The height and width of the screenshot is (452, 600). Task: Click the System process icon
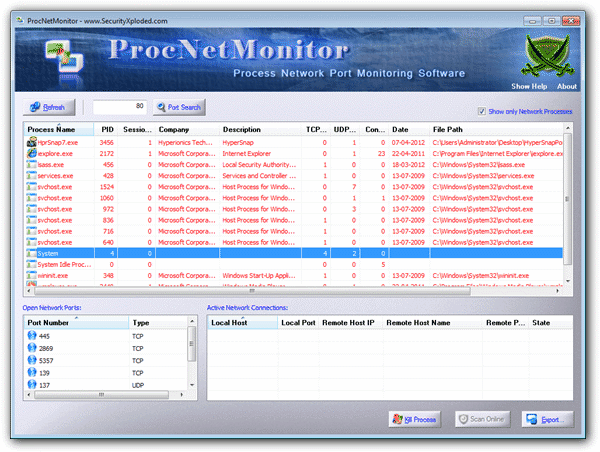coord(32,253)
